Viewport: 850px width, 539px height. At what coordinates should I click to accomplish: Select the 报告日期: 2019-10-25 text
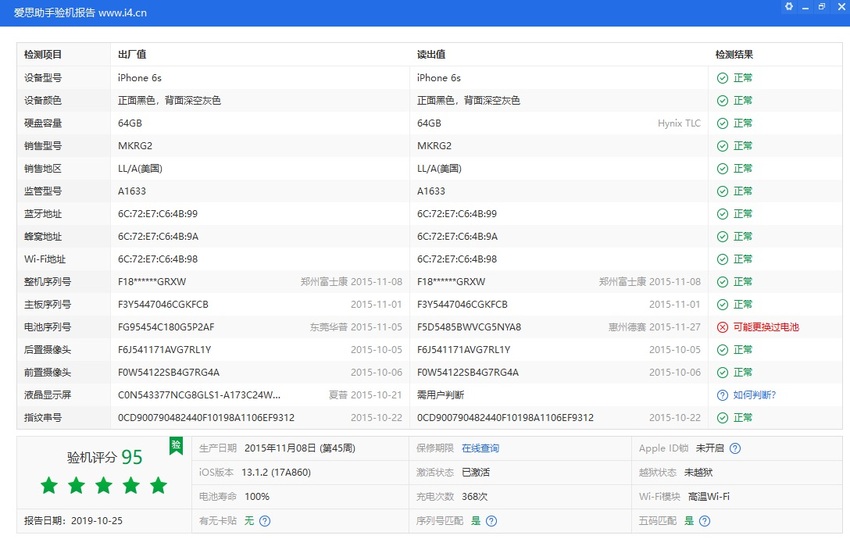(73, 521)
